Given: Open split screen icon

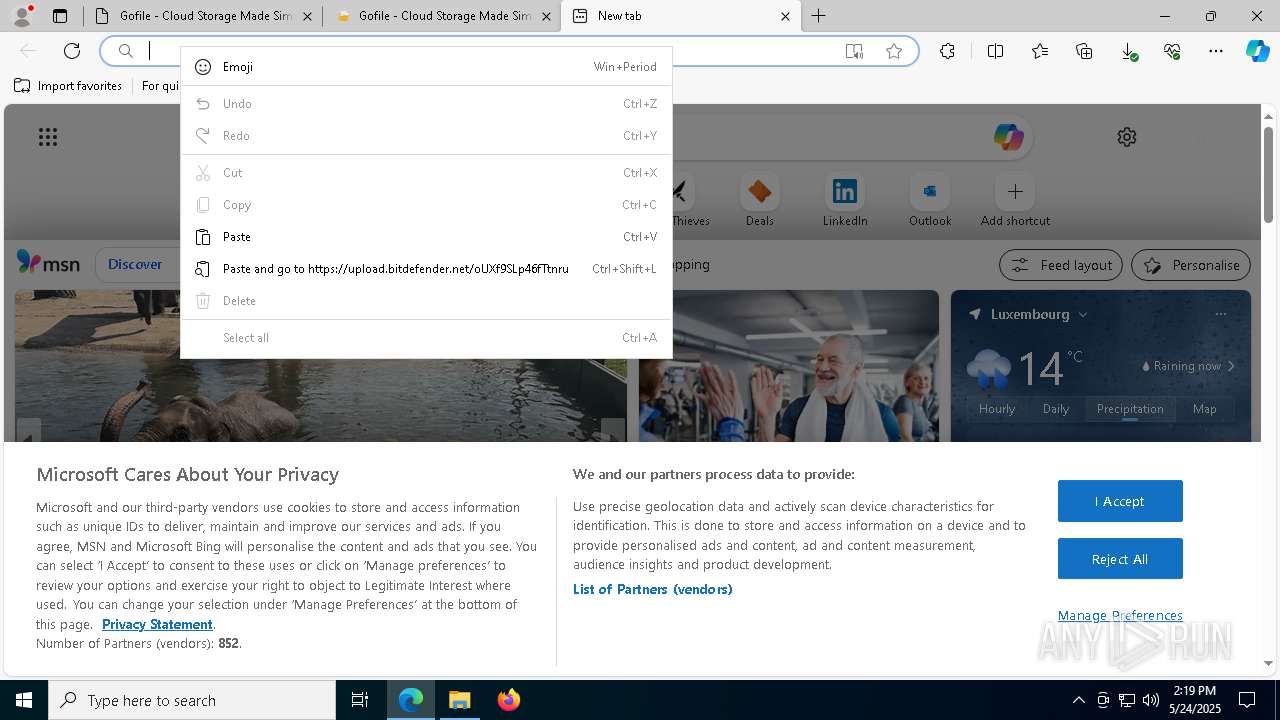Looking at the screenshot, I should 996,51.
